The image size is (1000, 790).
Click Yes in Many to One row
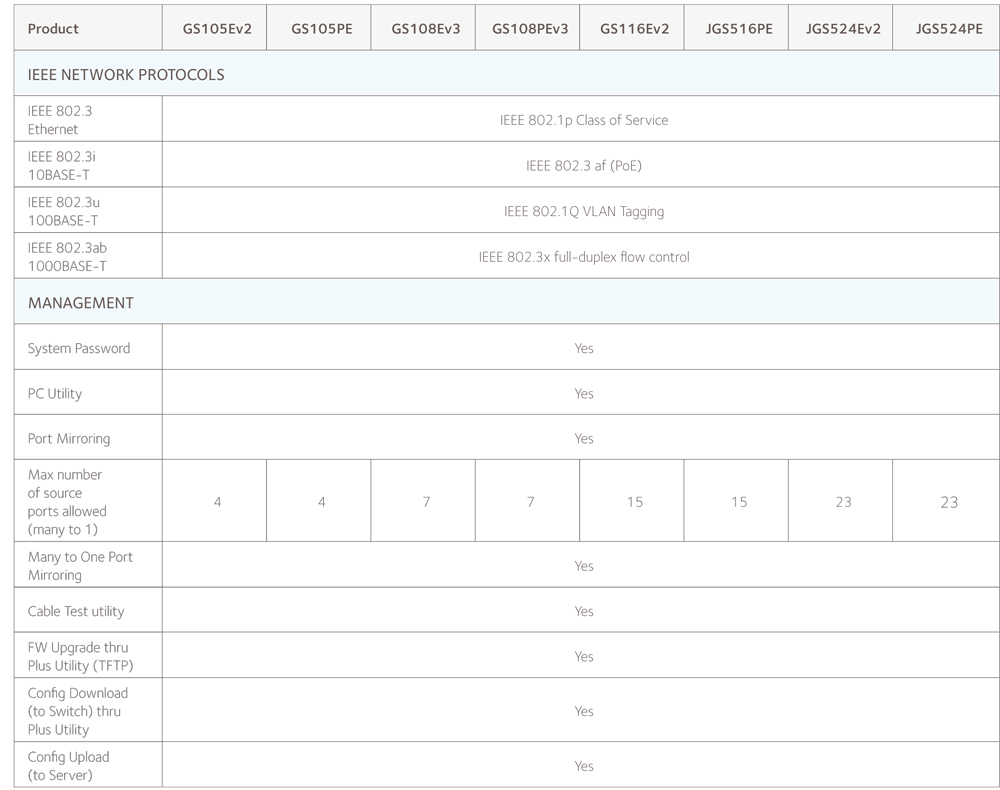coord(584,566)
